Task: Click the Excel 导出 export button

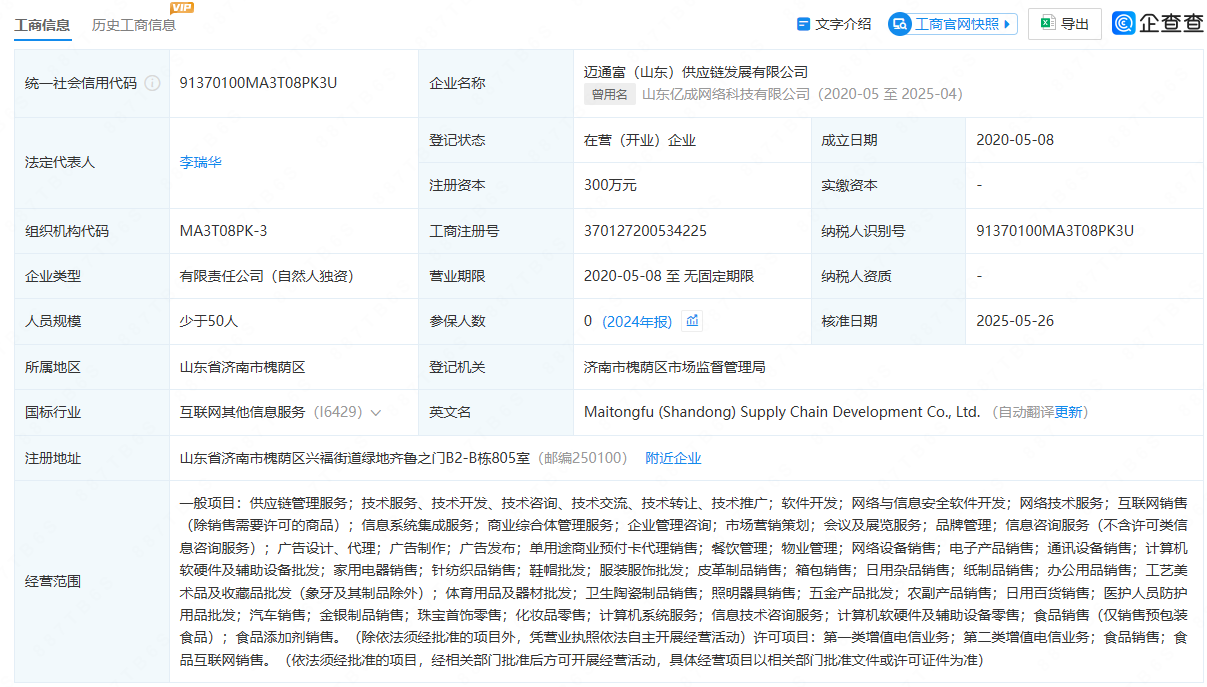Action: [1064, 24]
